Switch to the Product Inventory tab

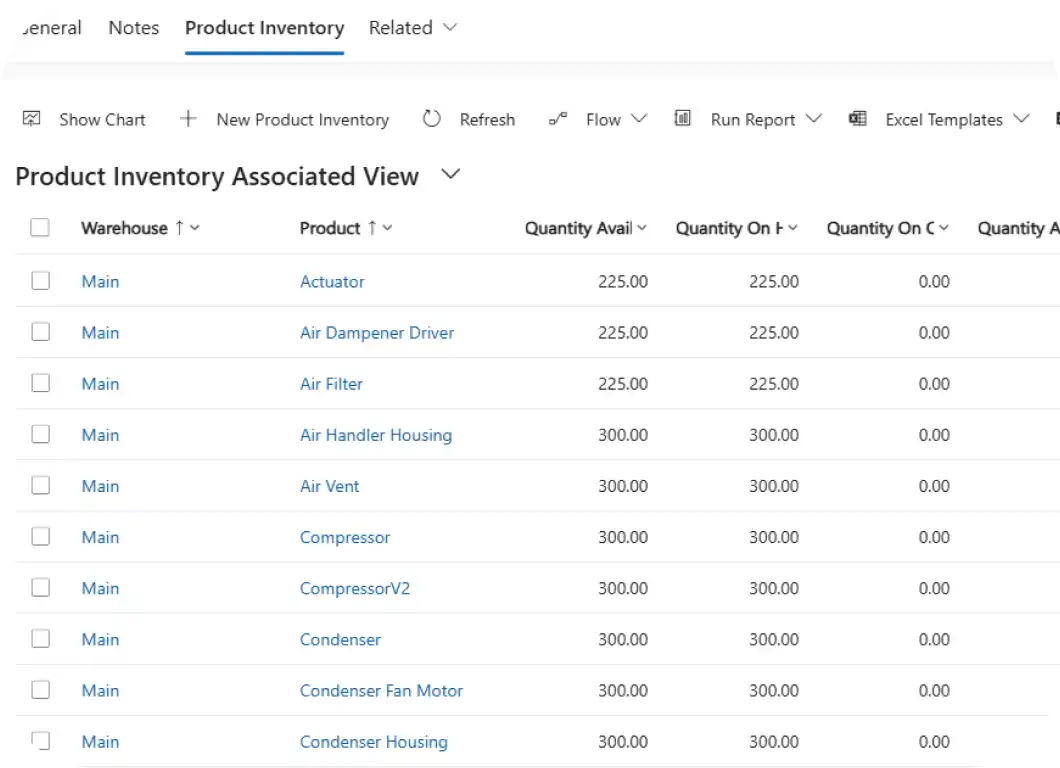[263, 28]
